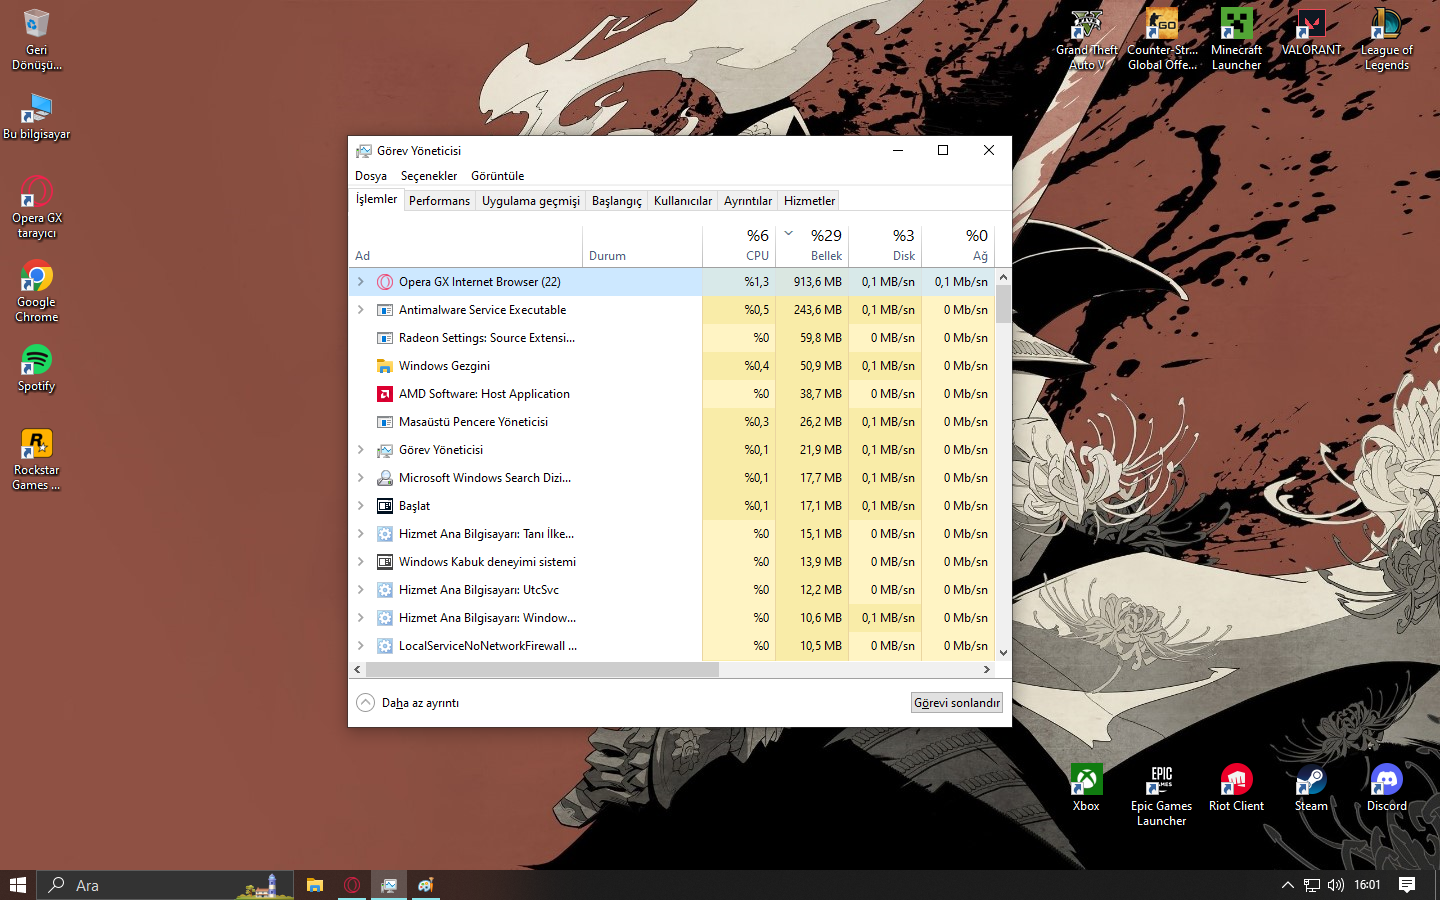Click the 16:01 taskbar clock
1440x900 pixels.
[1367, 885]
